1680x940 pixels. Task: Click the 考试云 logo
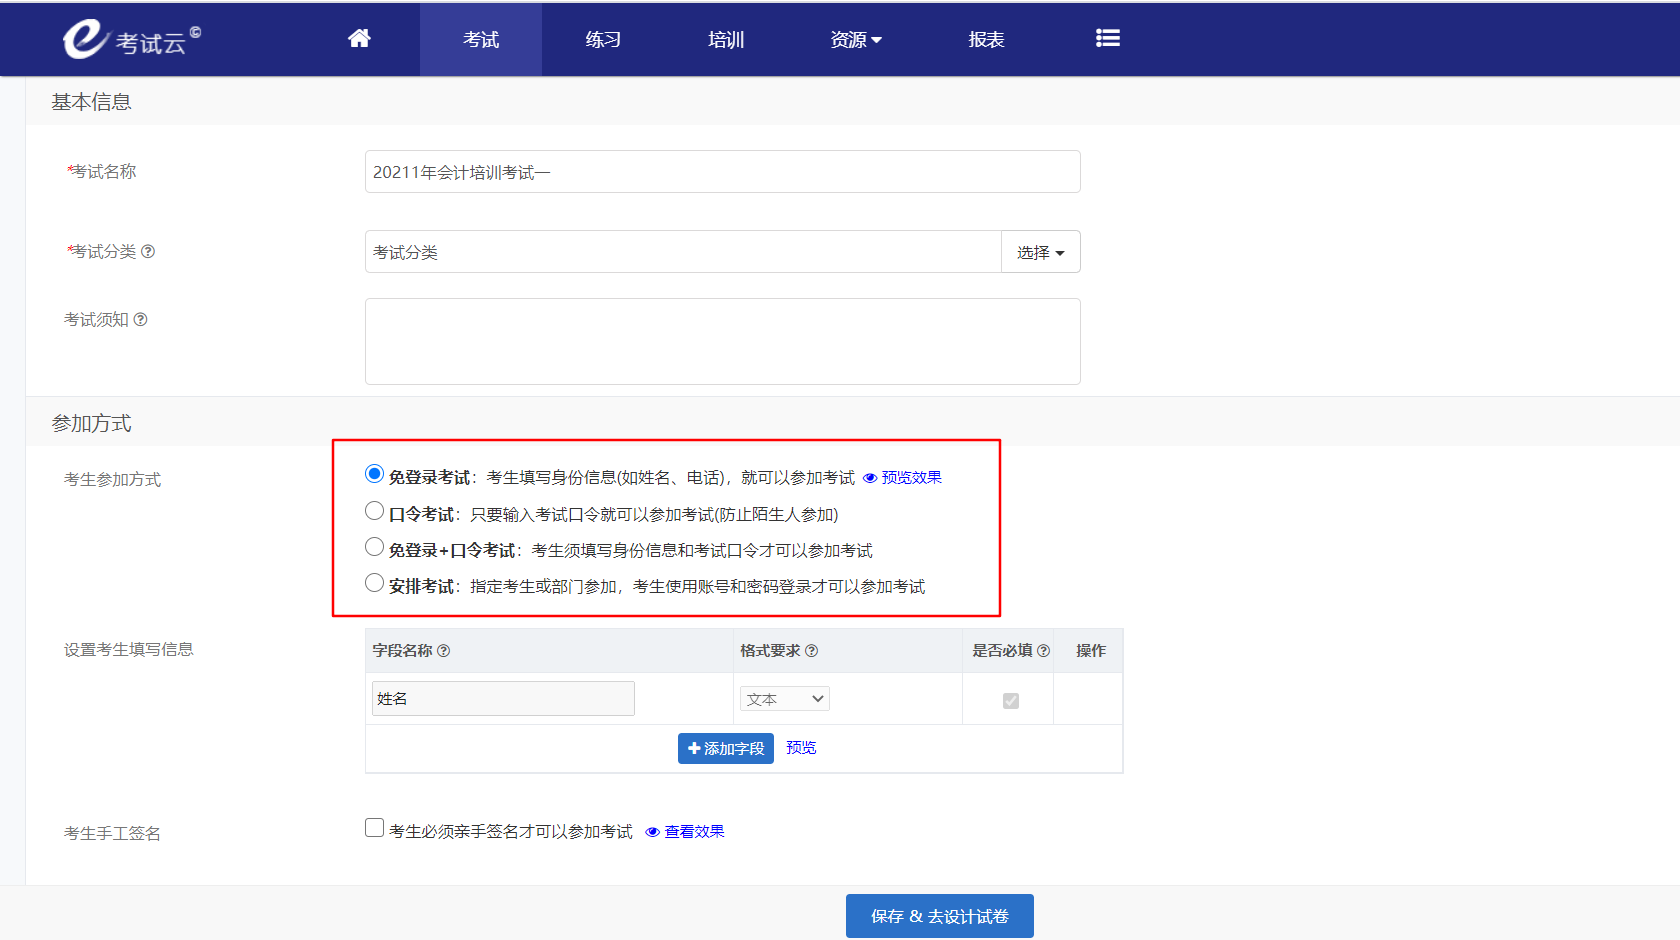(x=131, y=40)
